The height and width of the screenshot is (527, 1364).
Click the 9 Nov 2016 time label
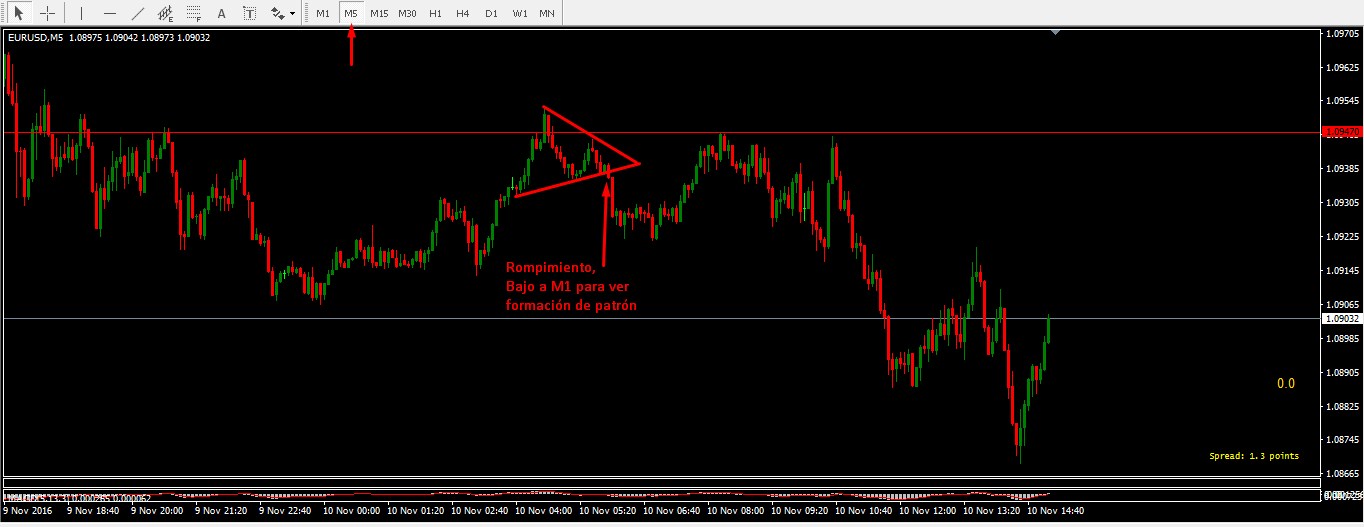point(28,510)
